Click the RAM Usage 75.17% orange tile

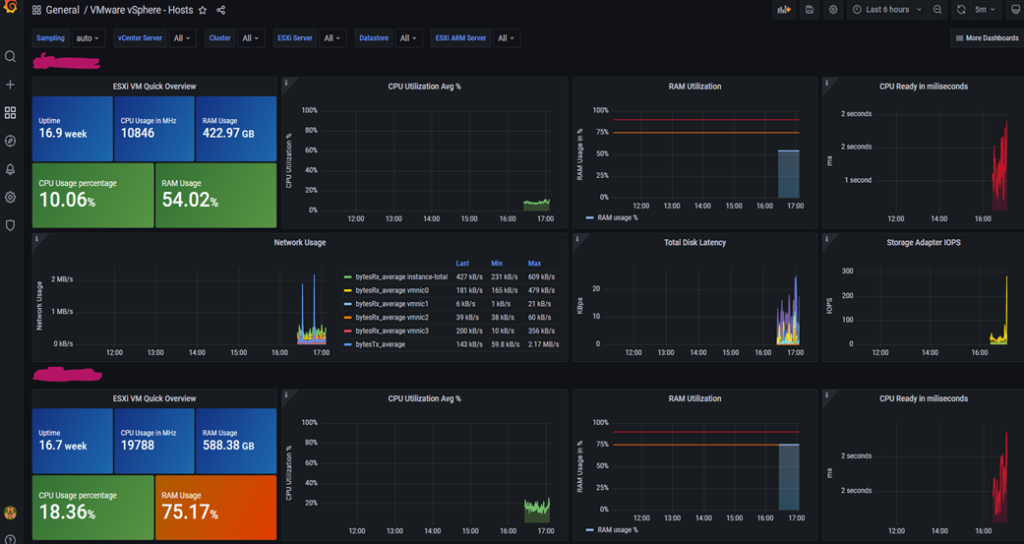216,507
